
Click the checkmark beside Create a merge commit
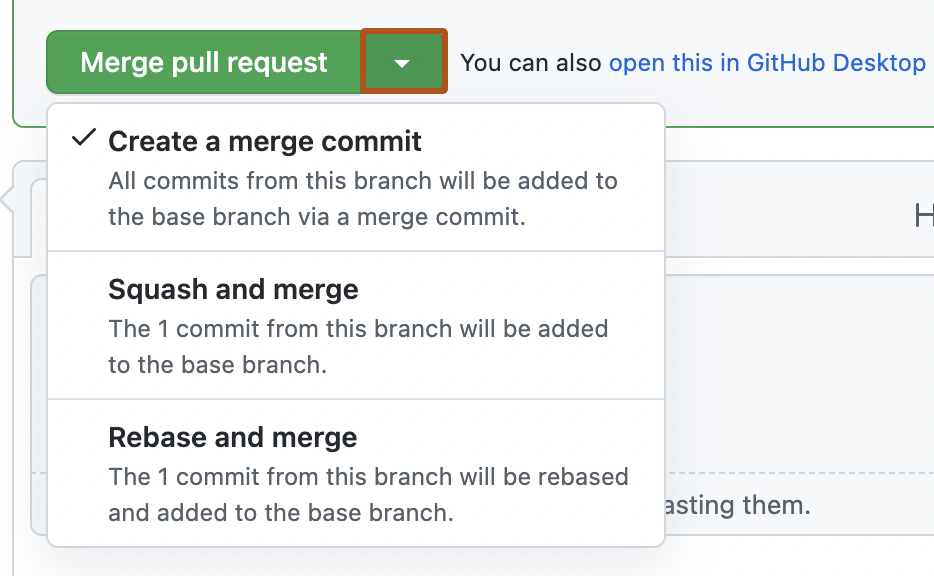point(82,140)
